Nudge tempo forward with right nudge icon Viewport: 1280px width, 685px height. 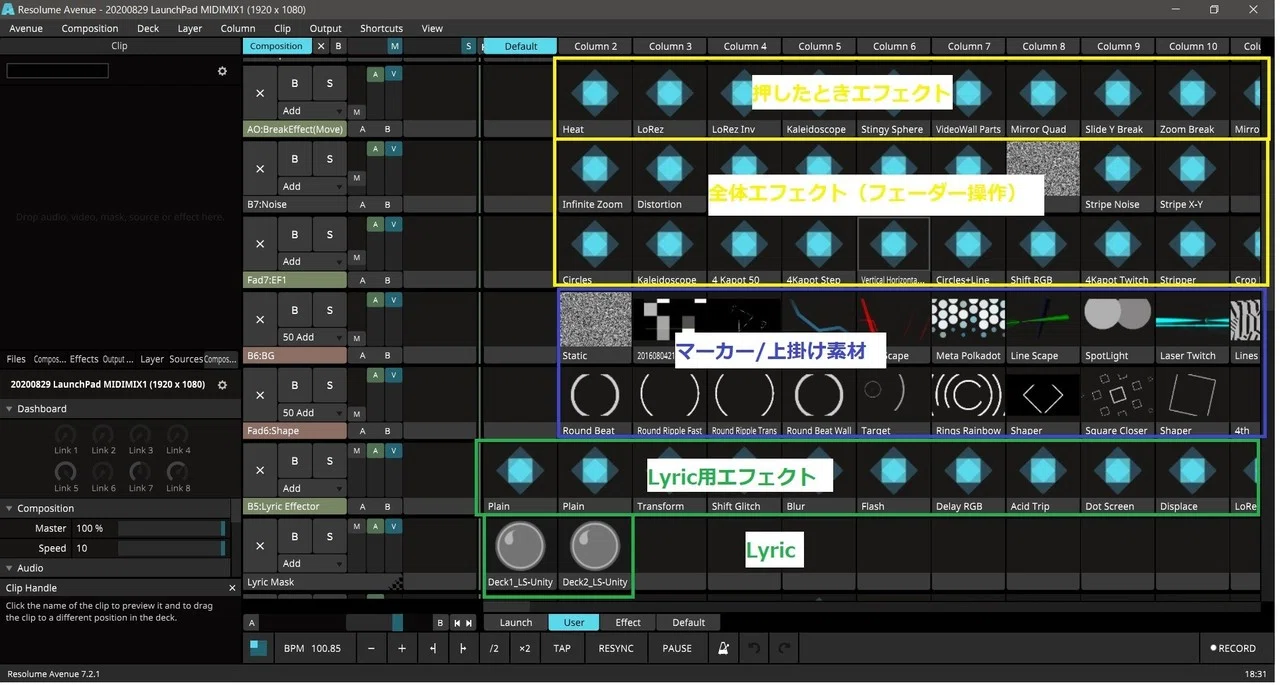463,648
